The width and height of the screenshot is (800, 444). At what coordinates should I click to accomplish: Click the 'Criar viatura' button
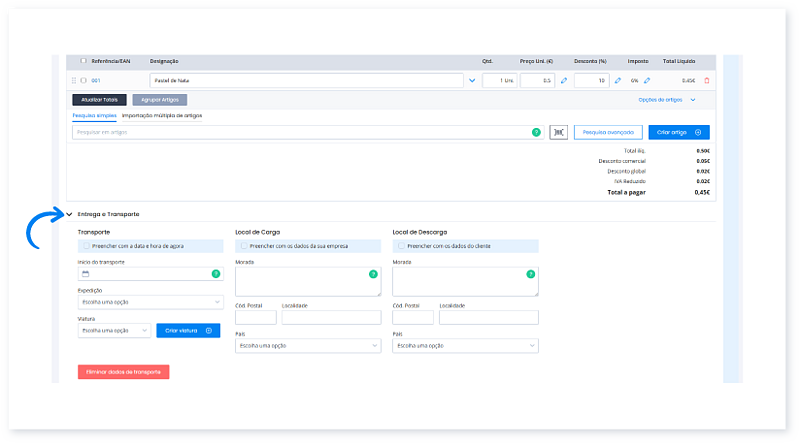(x=188, y=330)
